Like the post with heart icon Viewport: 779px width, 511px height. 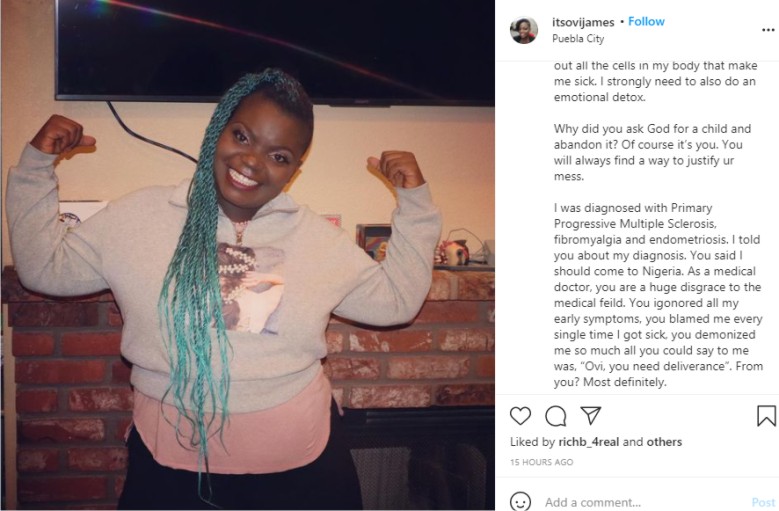(520, 416)
